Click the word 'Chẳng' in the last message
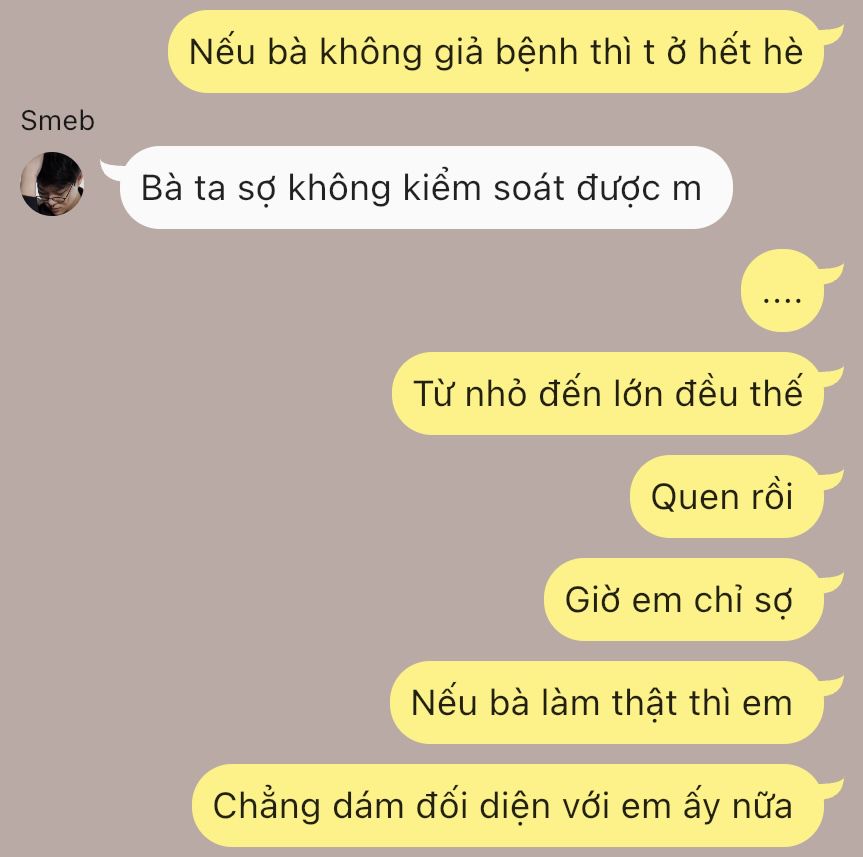 coord(266,808)
